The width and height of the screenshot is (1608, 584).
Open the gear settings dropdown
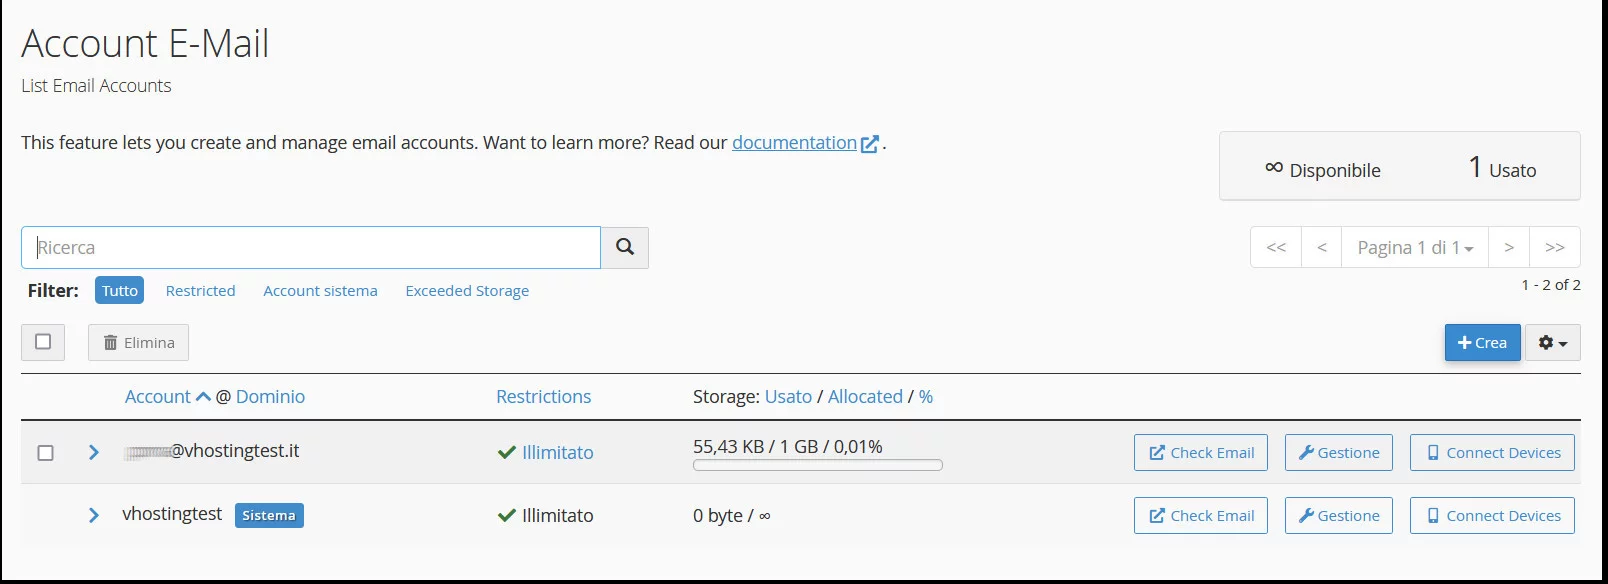(x=1553, y=342)
